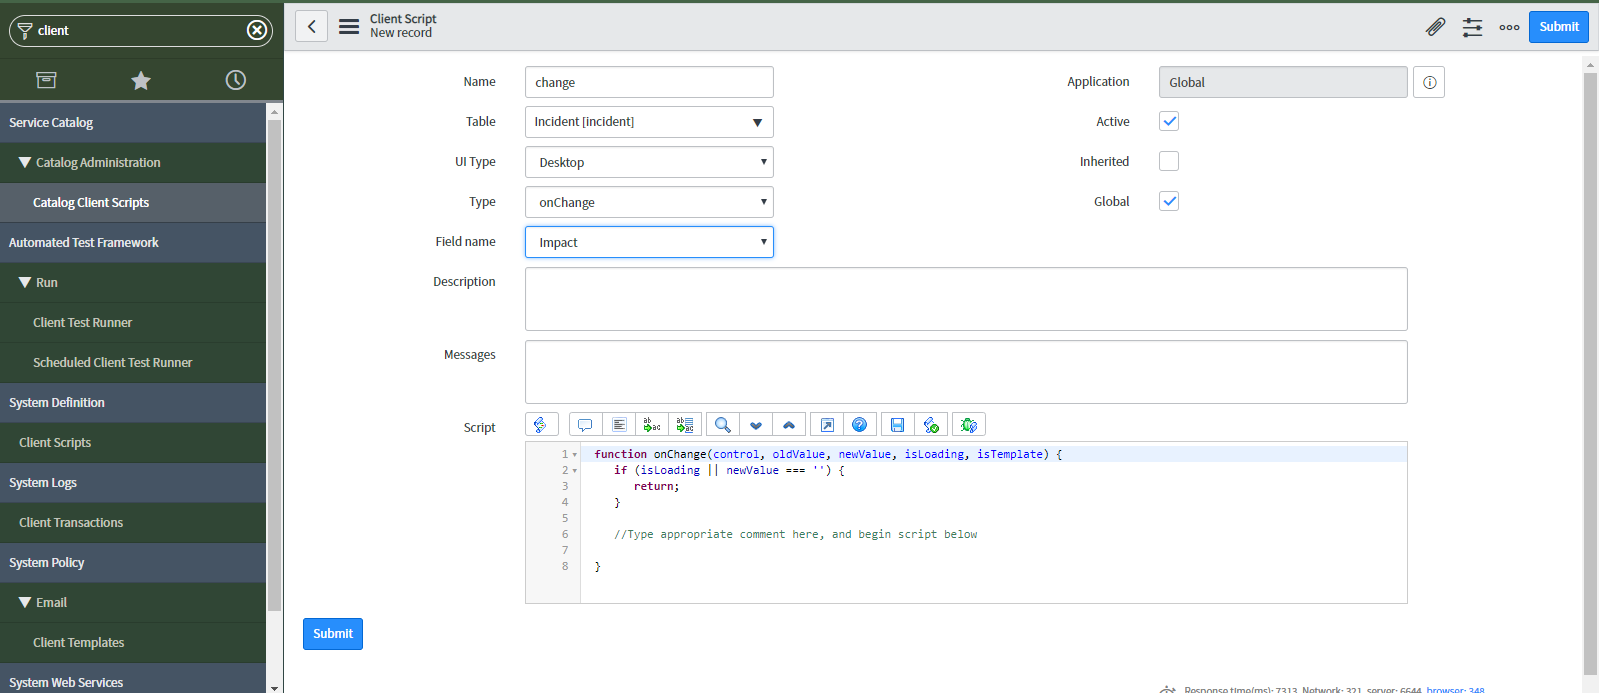Viewport: 1599px width, 693px height.
Task: Click the navigator scrollbar down arrow
Action: click(x=275, y=687)
